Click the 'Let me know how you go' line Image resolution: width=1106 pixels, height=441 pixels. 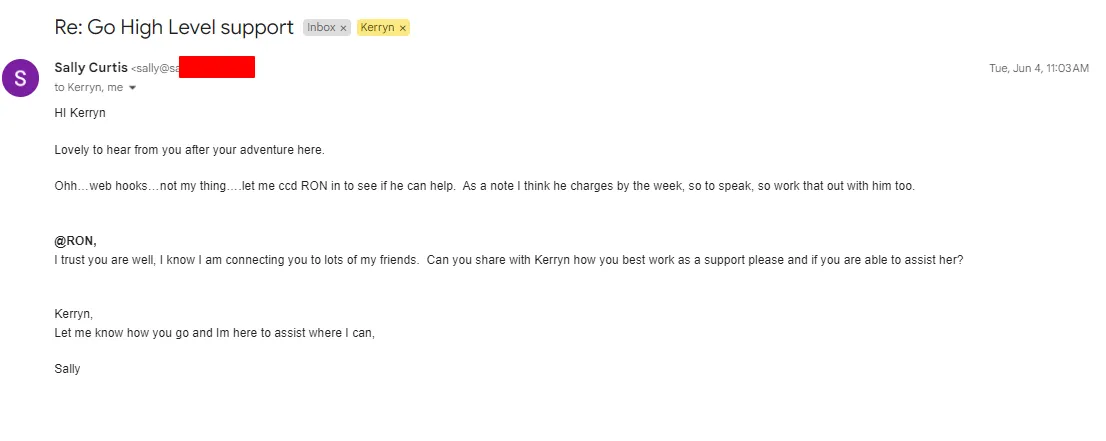[x=214, y=333]
